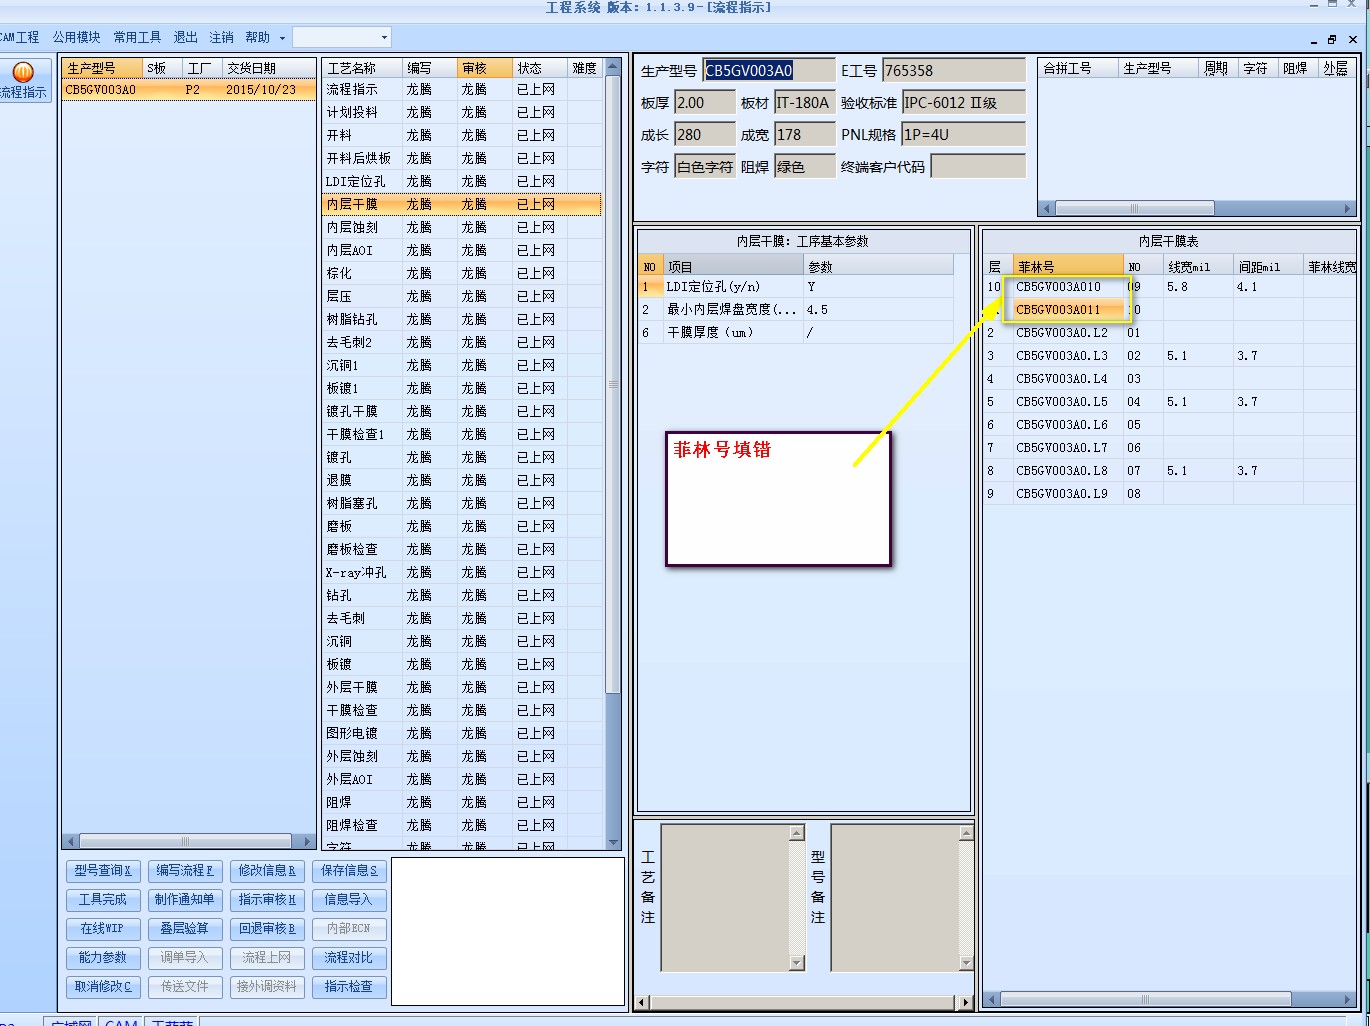Click the 型号备注 text area
Image resolution: width=1370 pixels, height=1026 pixels.
pyautogui.click(x=895, y=898)
